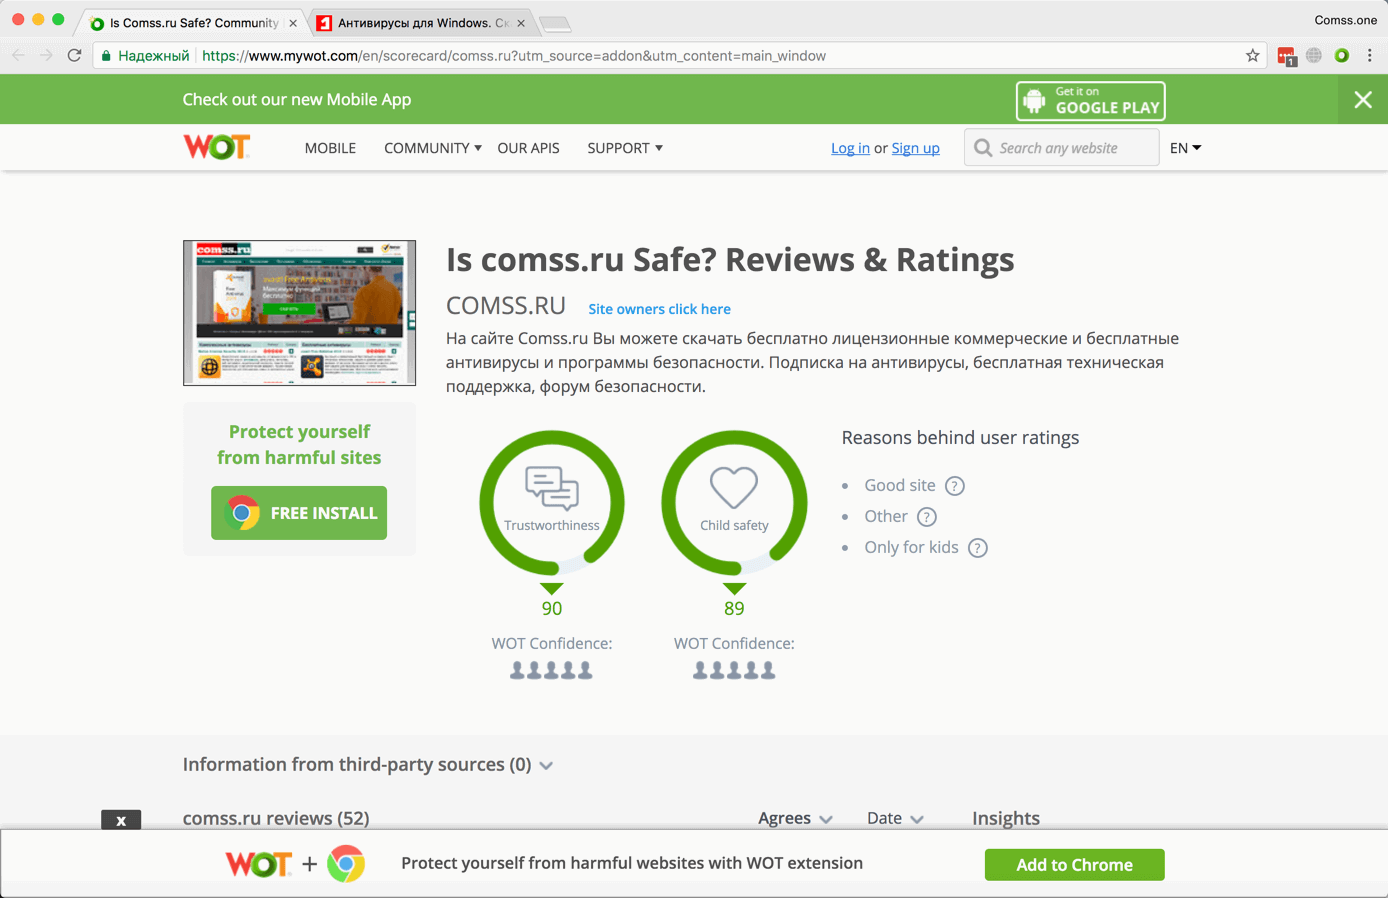Image resolution: width=1388 pixels, height=898 pixels.
Task: Click confidence people icons under Trustworthiness
Action: pyautogui.click(x=551, y=670)
